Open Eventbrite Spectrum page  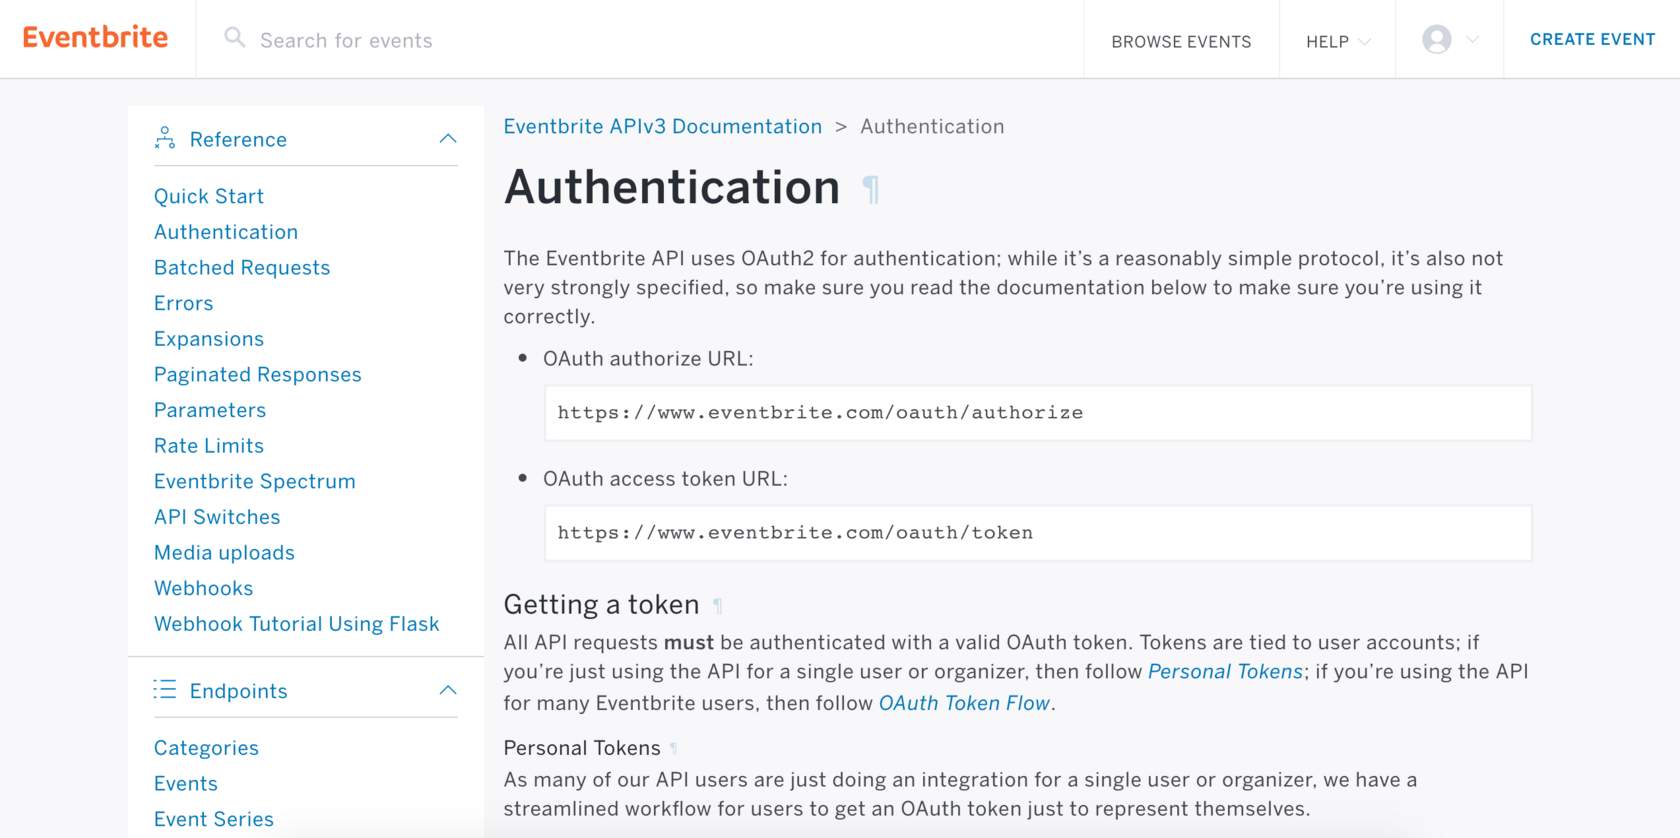coord(255,482)
